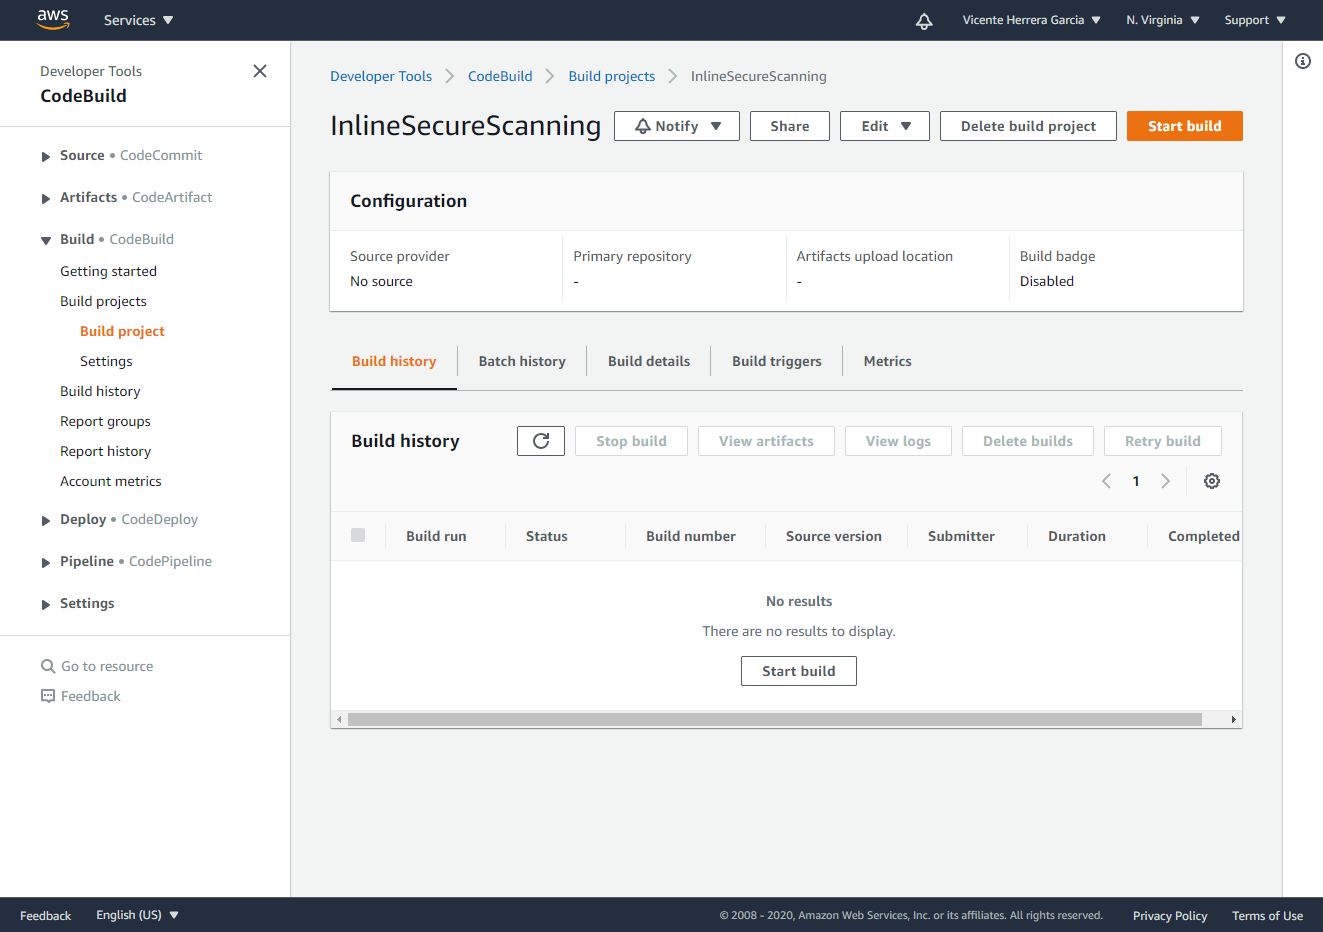Viewport: 1323px width, 932px height.
Task: Click the Status column header
Action: [547, 536]
